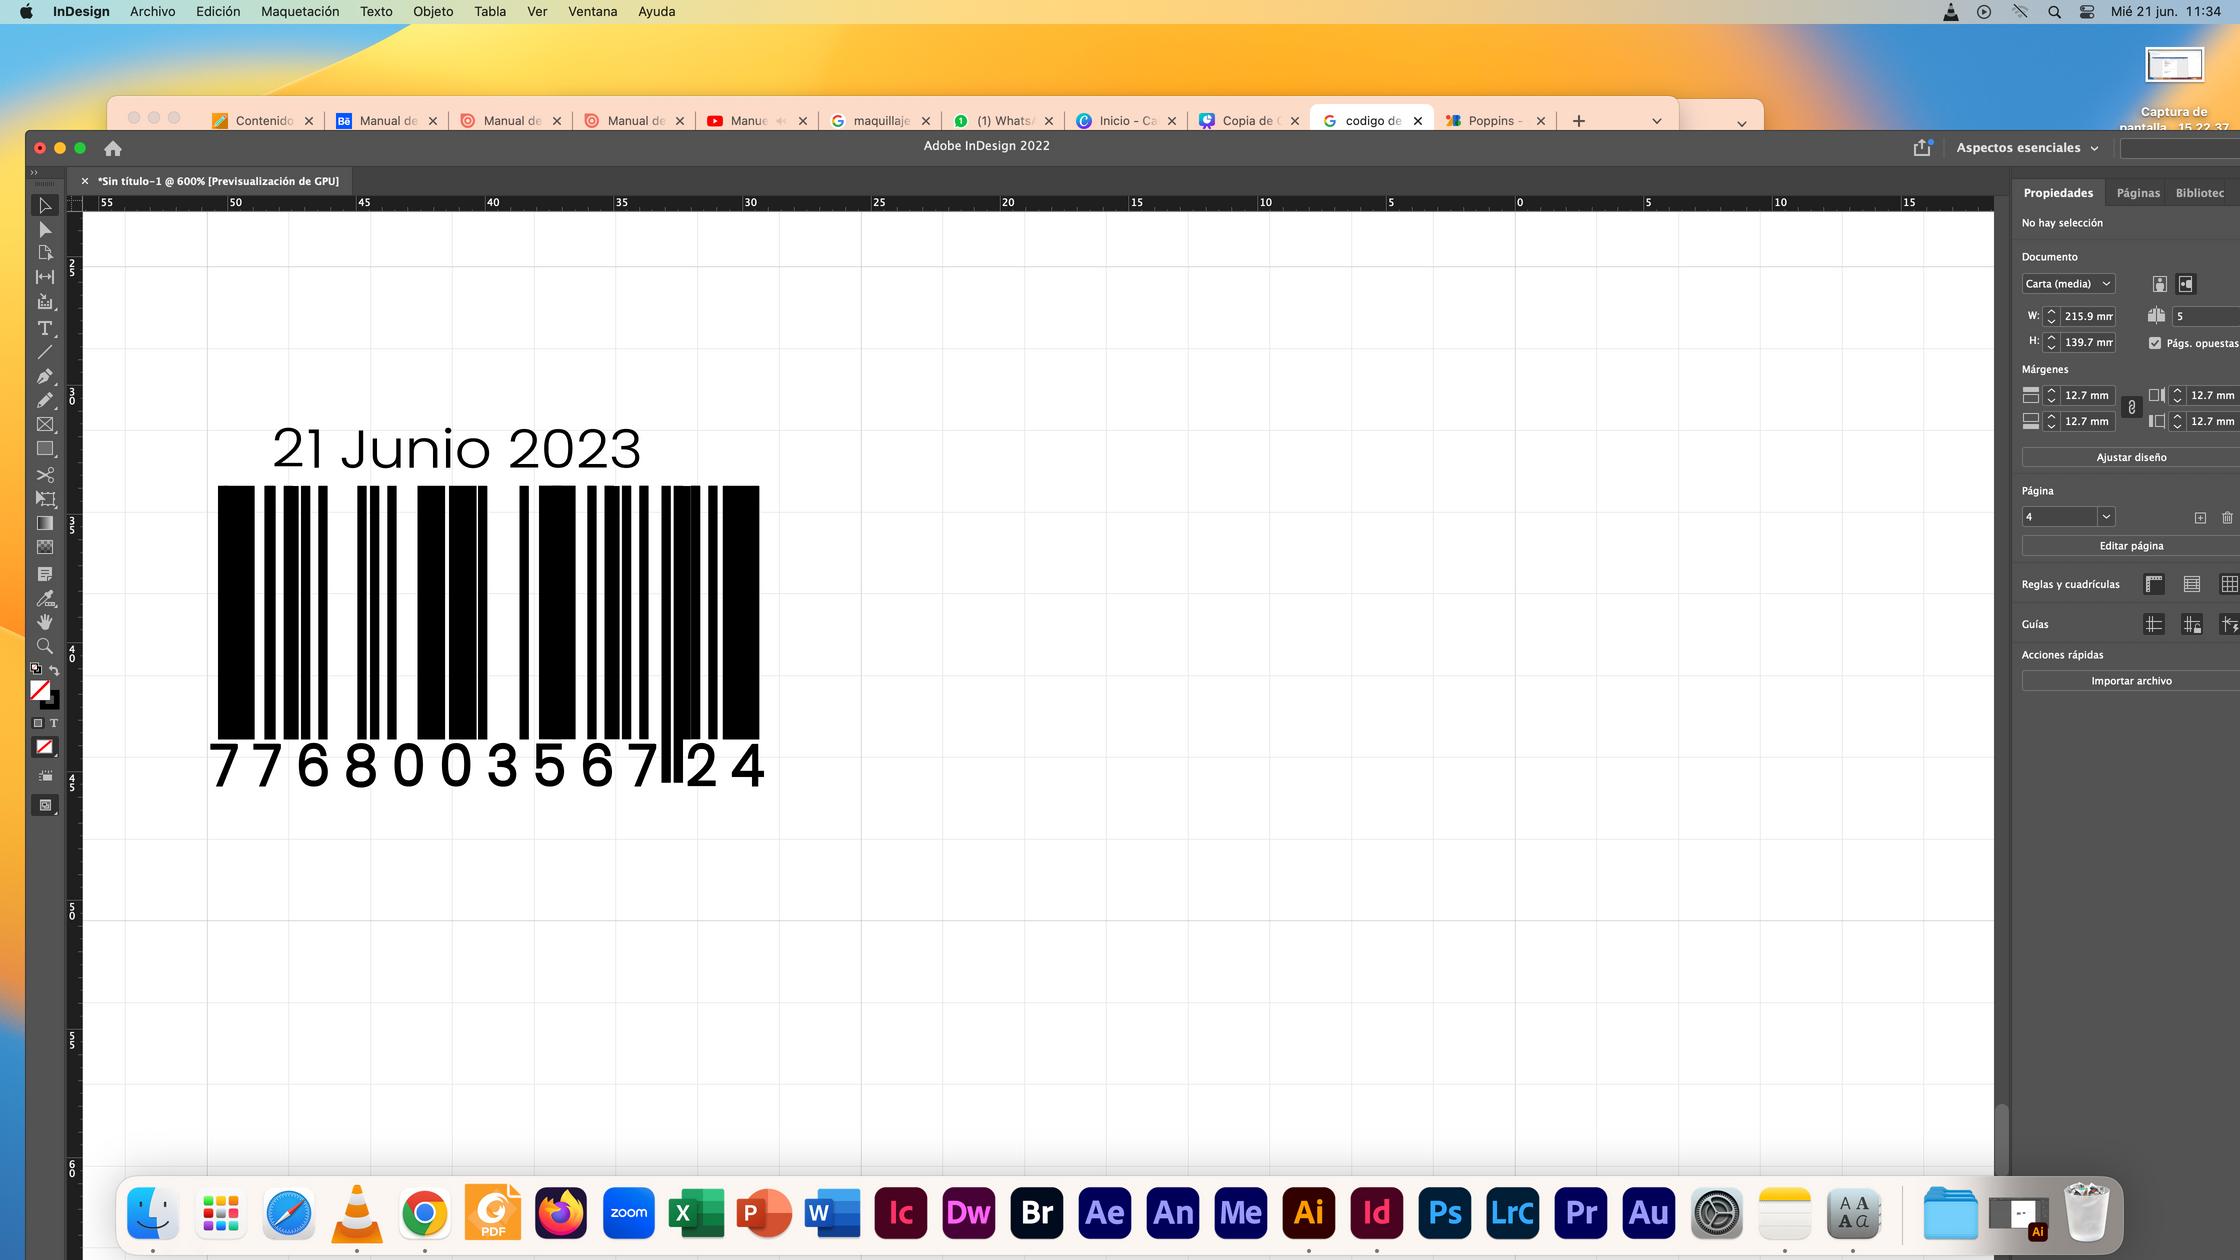The width and height of the screenshot is (2240, 1260).
Task: Select the Pen tool
Action: 45,376
